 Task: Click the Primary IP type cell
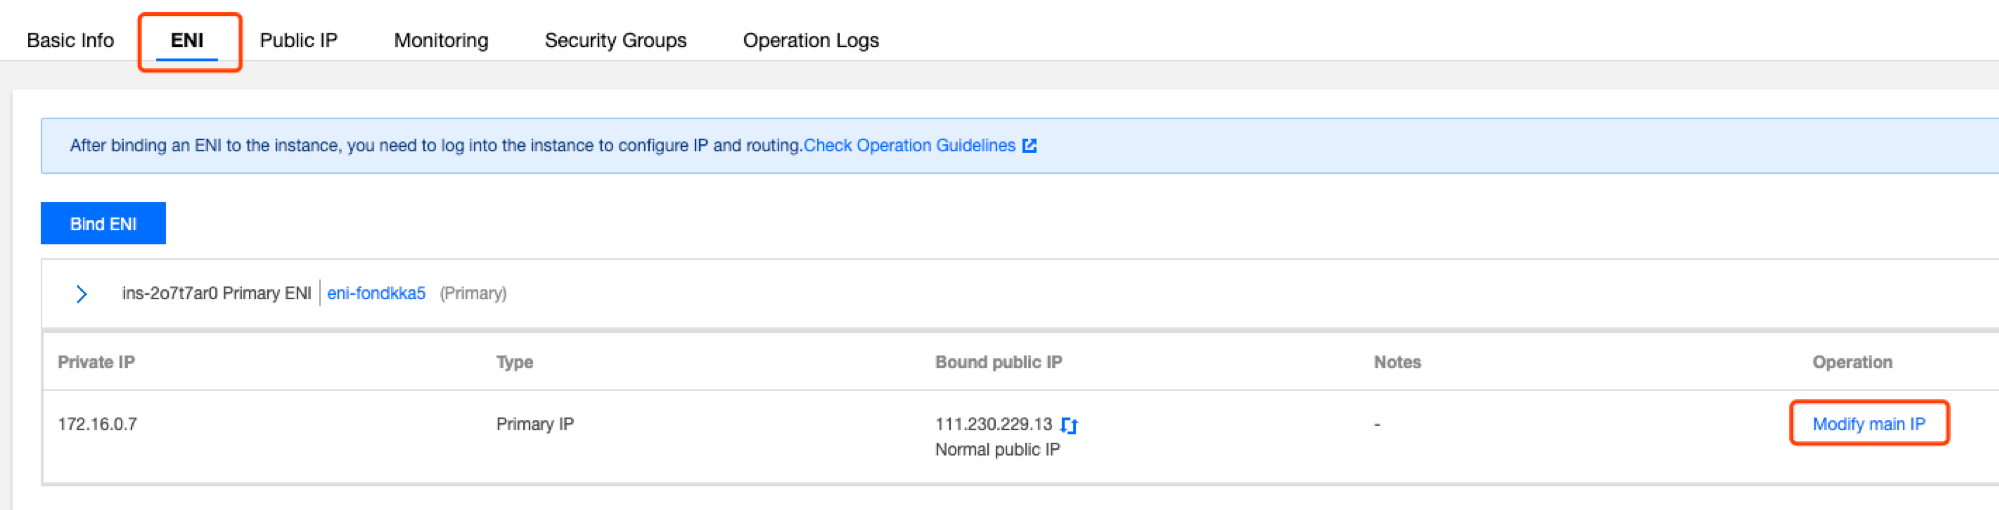(535, 424)
